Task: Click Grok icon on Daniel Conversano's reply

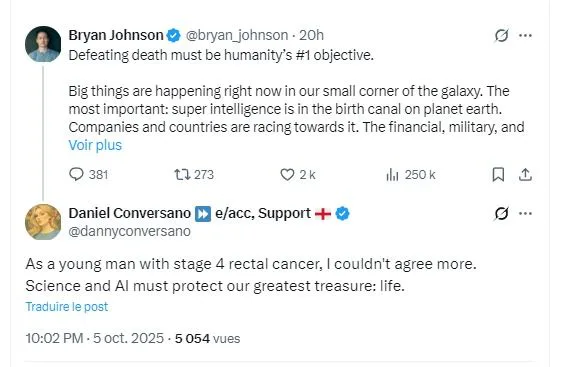Action: tap(501, 214)
